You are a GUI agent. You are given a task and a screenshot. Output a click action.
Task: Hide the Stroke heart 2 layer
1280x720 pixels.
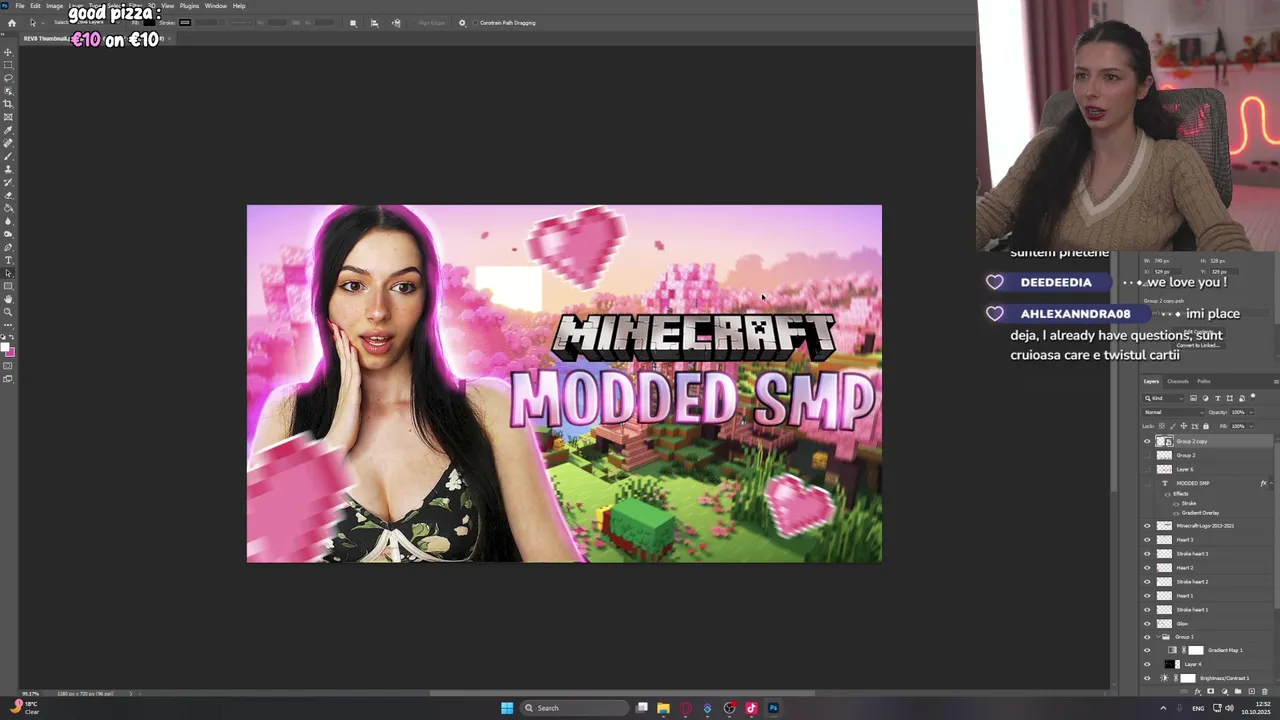coord(1147,581)
